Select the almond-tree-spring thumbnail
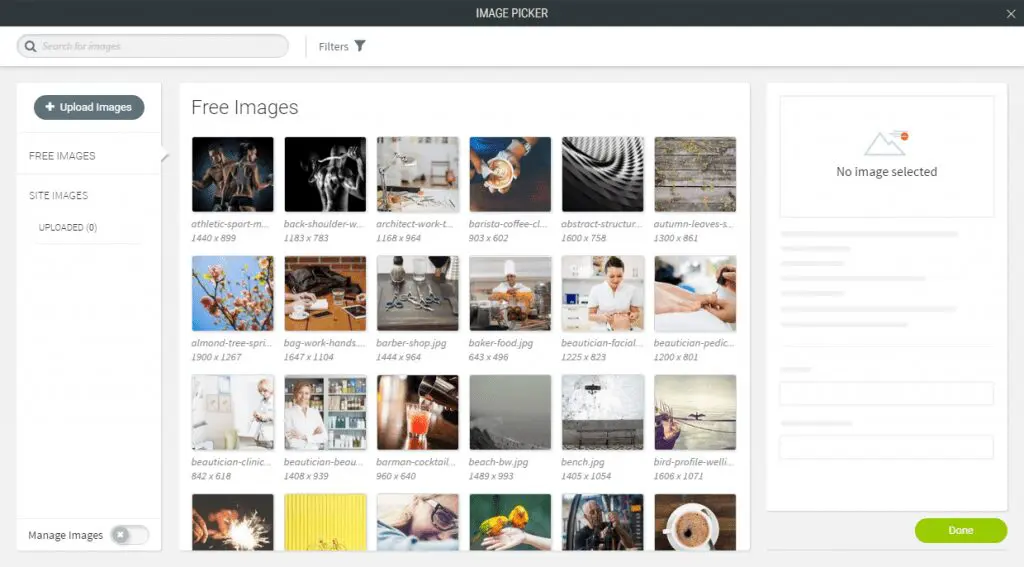 click(232, 293)
